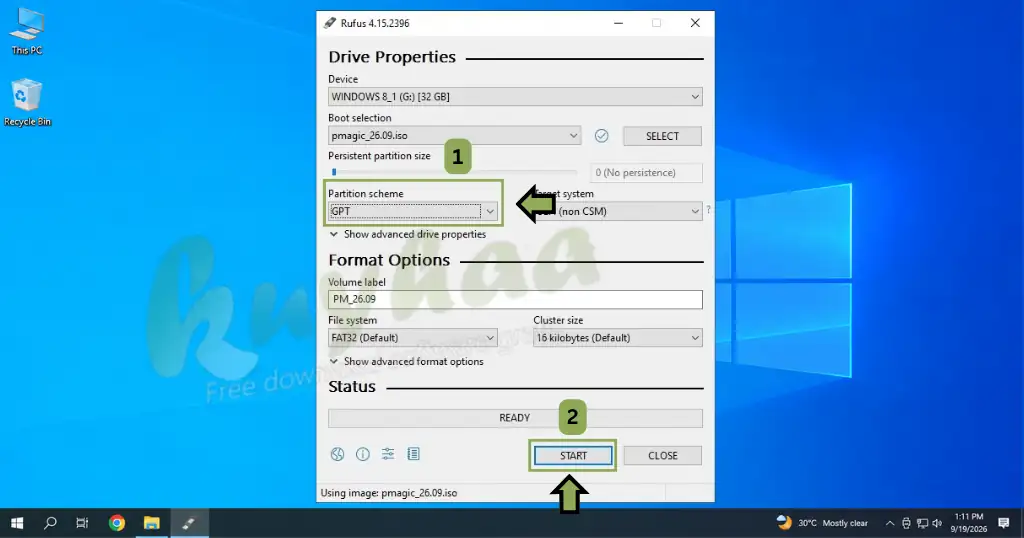Click status text Using image: pmagic_26.09.iso
Viewport: 1024px width, 538px height.
point(389,493)
